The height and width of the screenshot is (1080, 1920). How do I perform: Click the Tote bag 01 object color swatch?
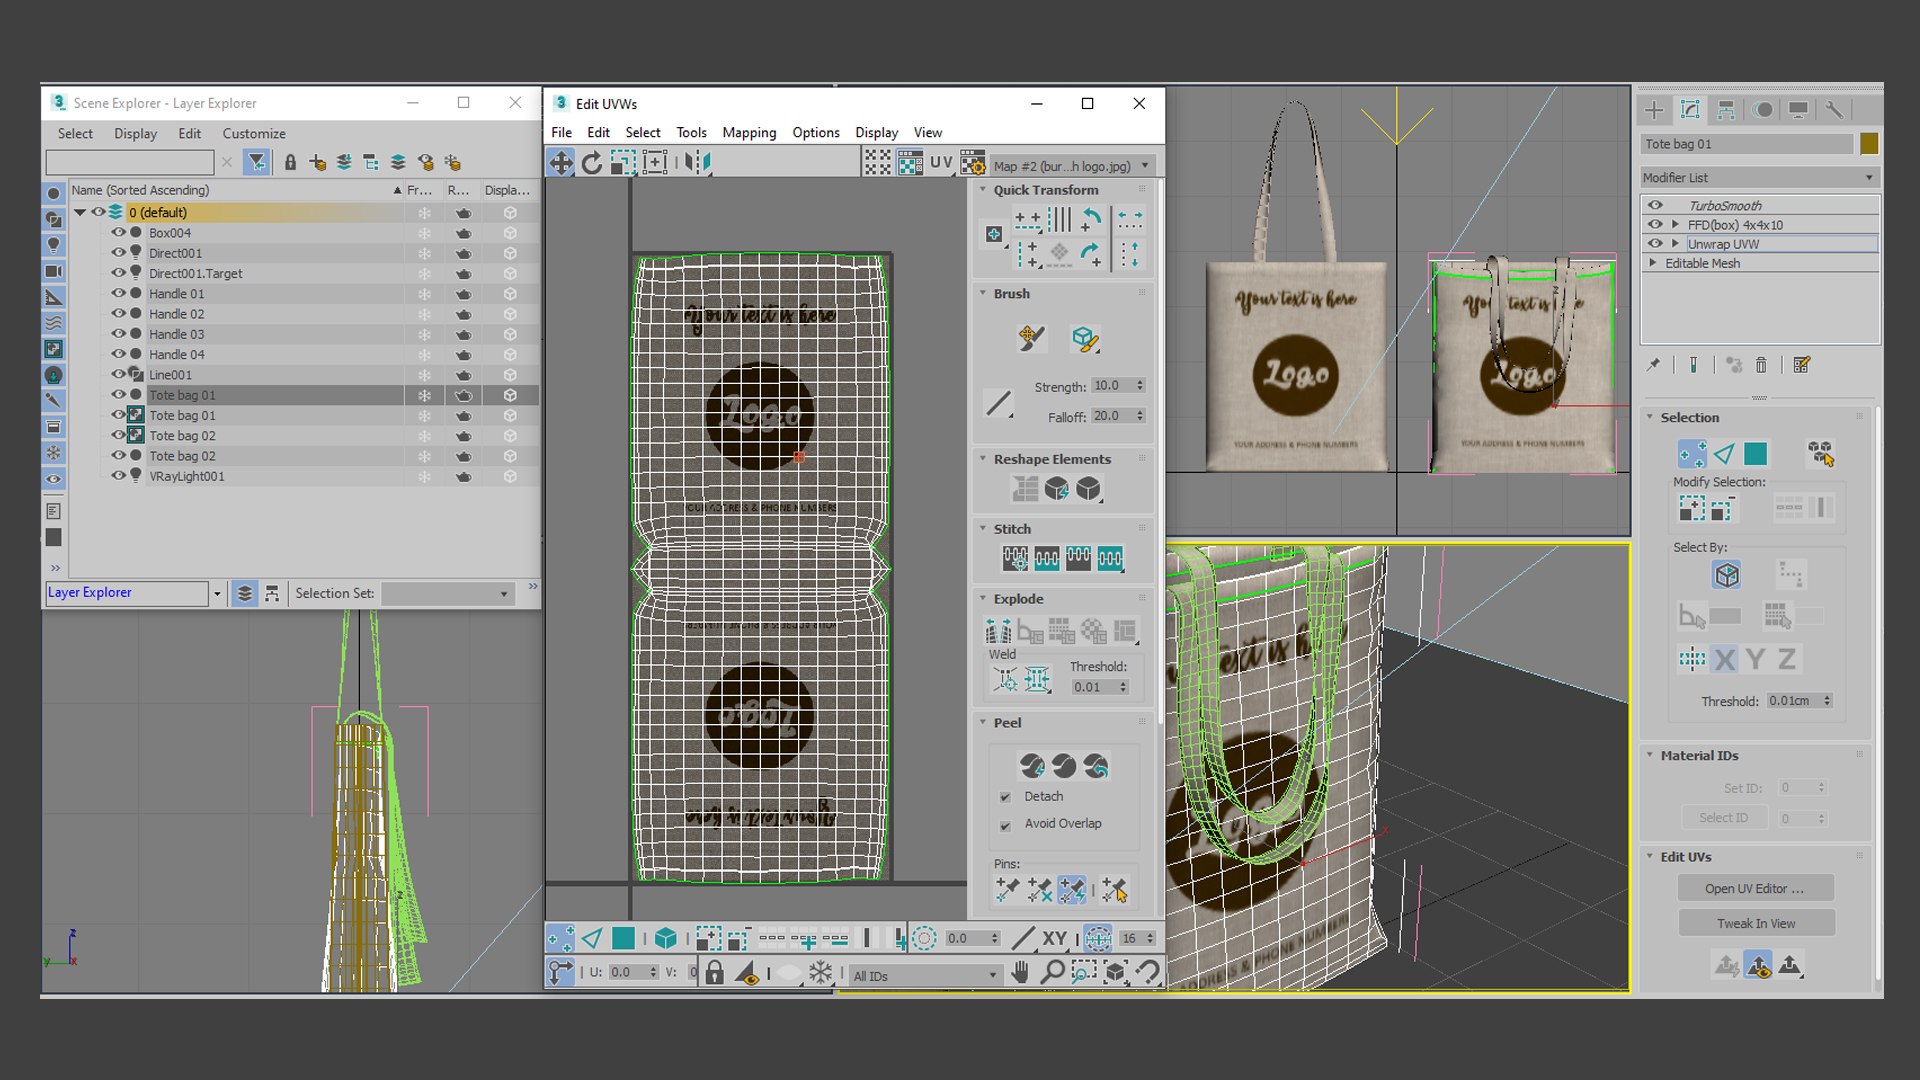click(1869, 144)
